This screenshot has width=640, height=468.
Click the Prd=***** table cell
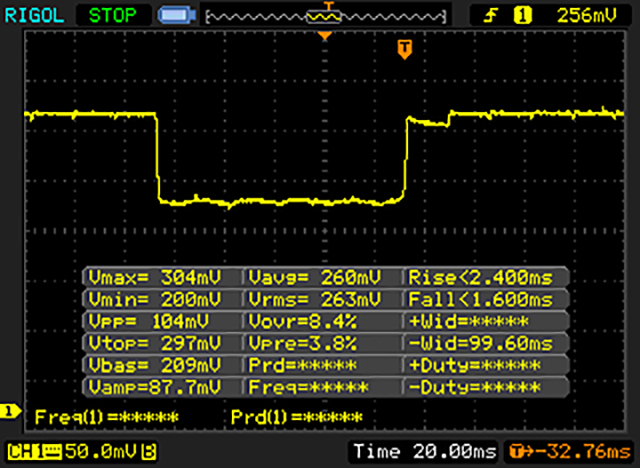(302, 365)
